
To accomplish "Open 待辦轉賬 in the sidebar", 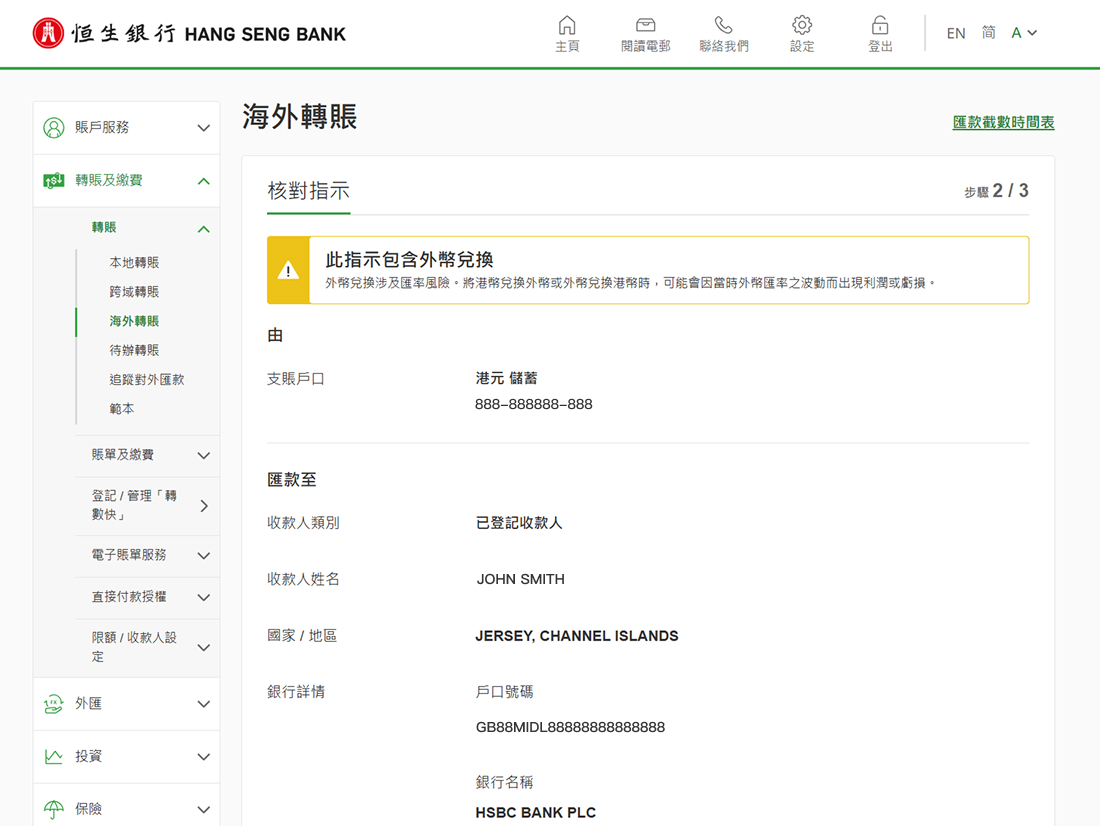I will click(x=134, y=351).
